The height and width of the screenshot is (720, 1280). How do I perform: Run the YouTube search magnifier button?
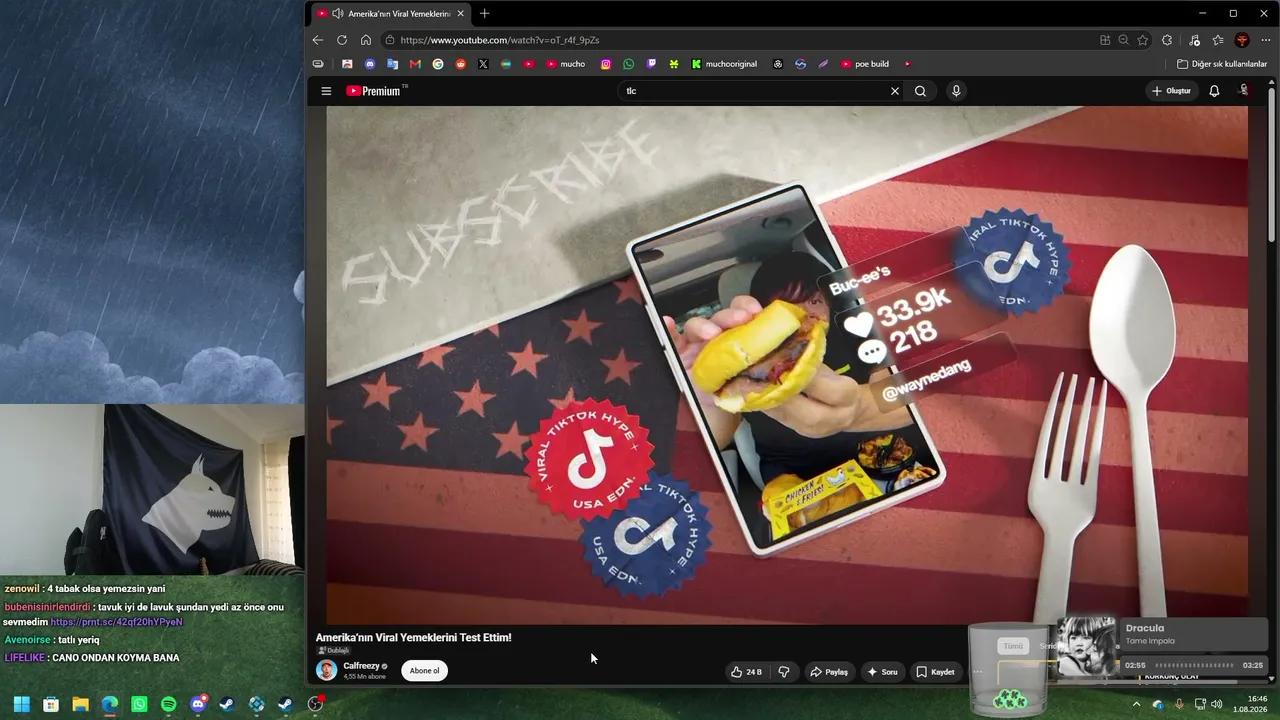click(920, 91)
